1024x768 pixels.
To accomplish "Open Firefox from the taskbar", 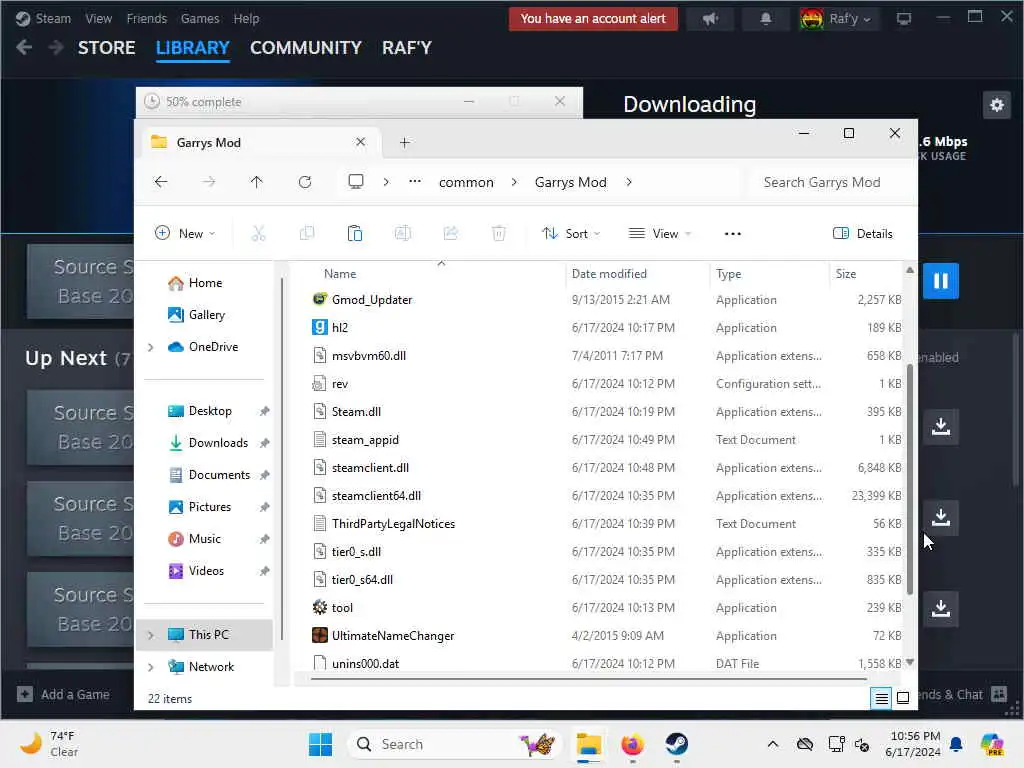I will [x=632, y=744].
